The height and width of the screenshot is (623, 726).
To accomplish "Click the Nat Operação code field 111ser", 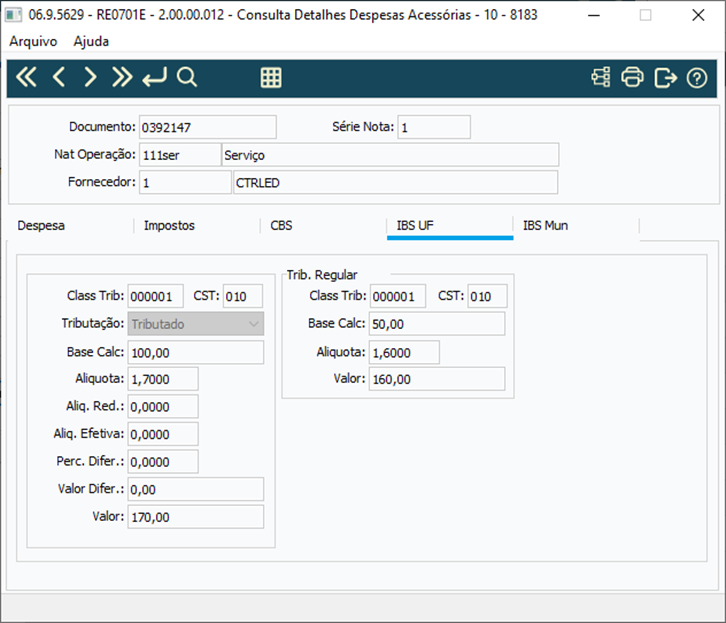I will point(181,155).
